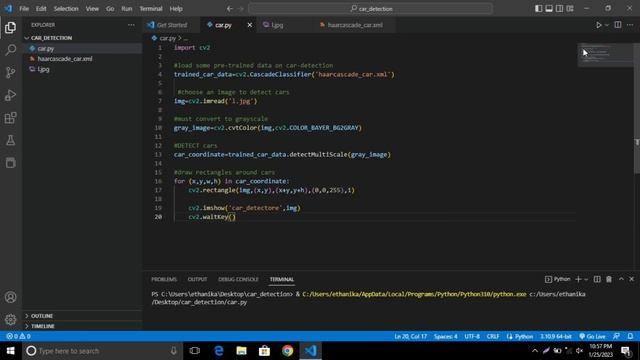
Task: Toggle primary side bar layout icon
Action: [539, 9]
